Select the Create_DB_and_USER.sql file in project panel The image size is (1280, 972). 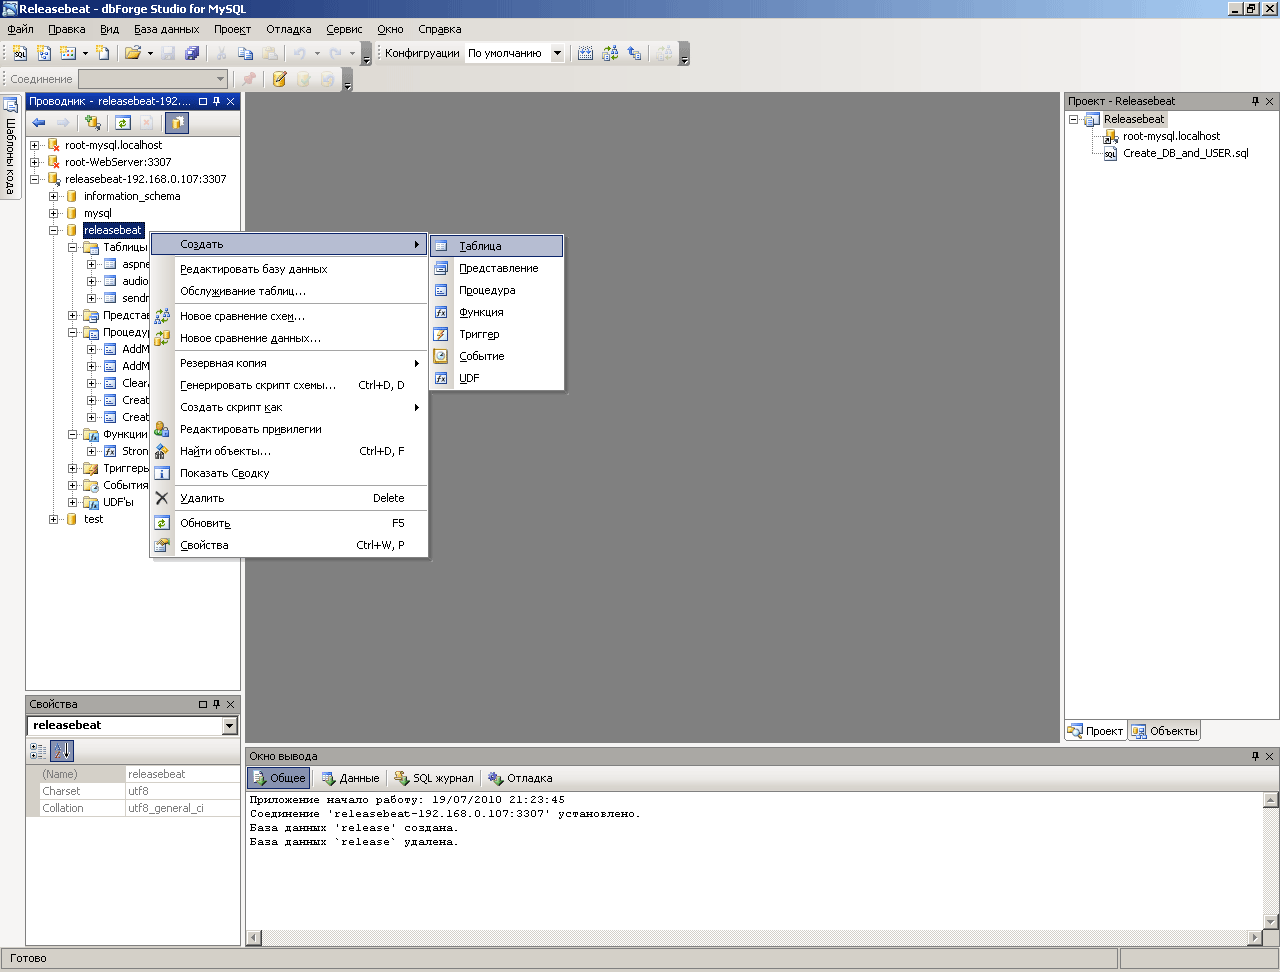point(1185,153)
